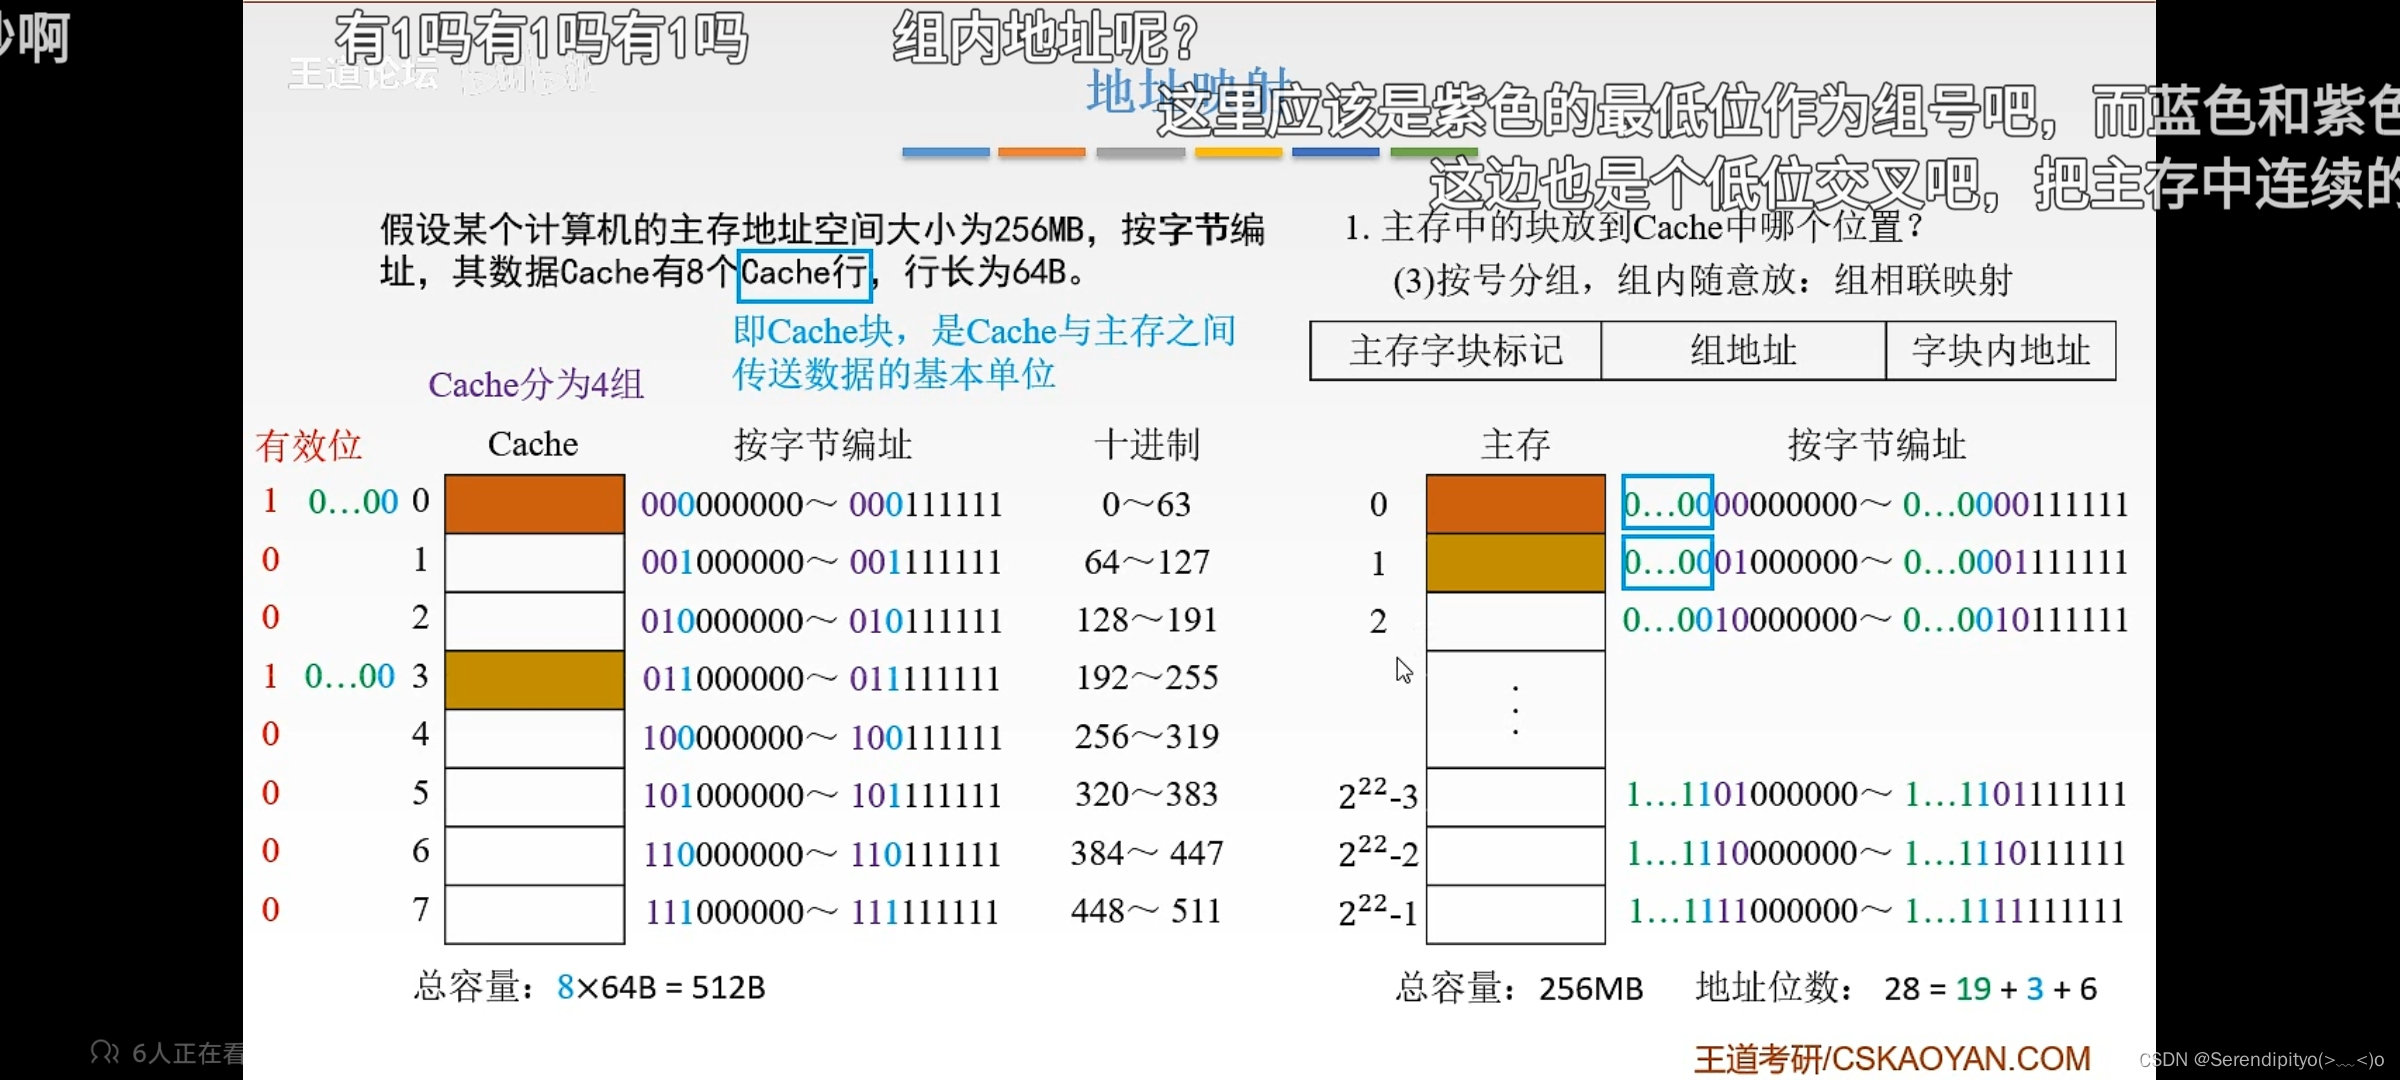
Task: Click address range 111000000~111111111
Action: pyautogui.click(x=821, y=912)
